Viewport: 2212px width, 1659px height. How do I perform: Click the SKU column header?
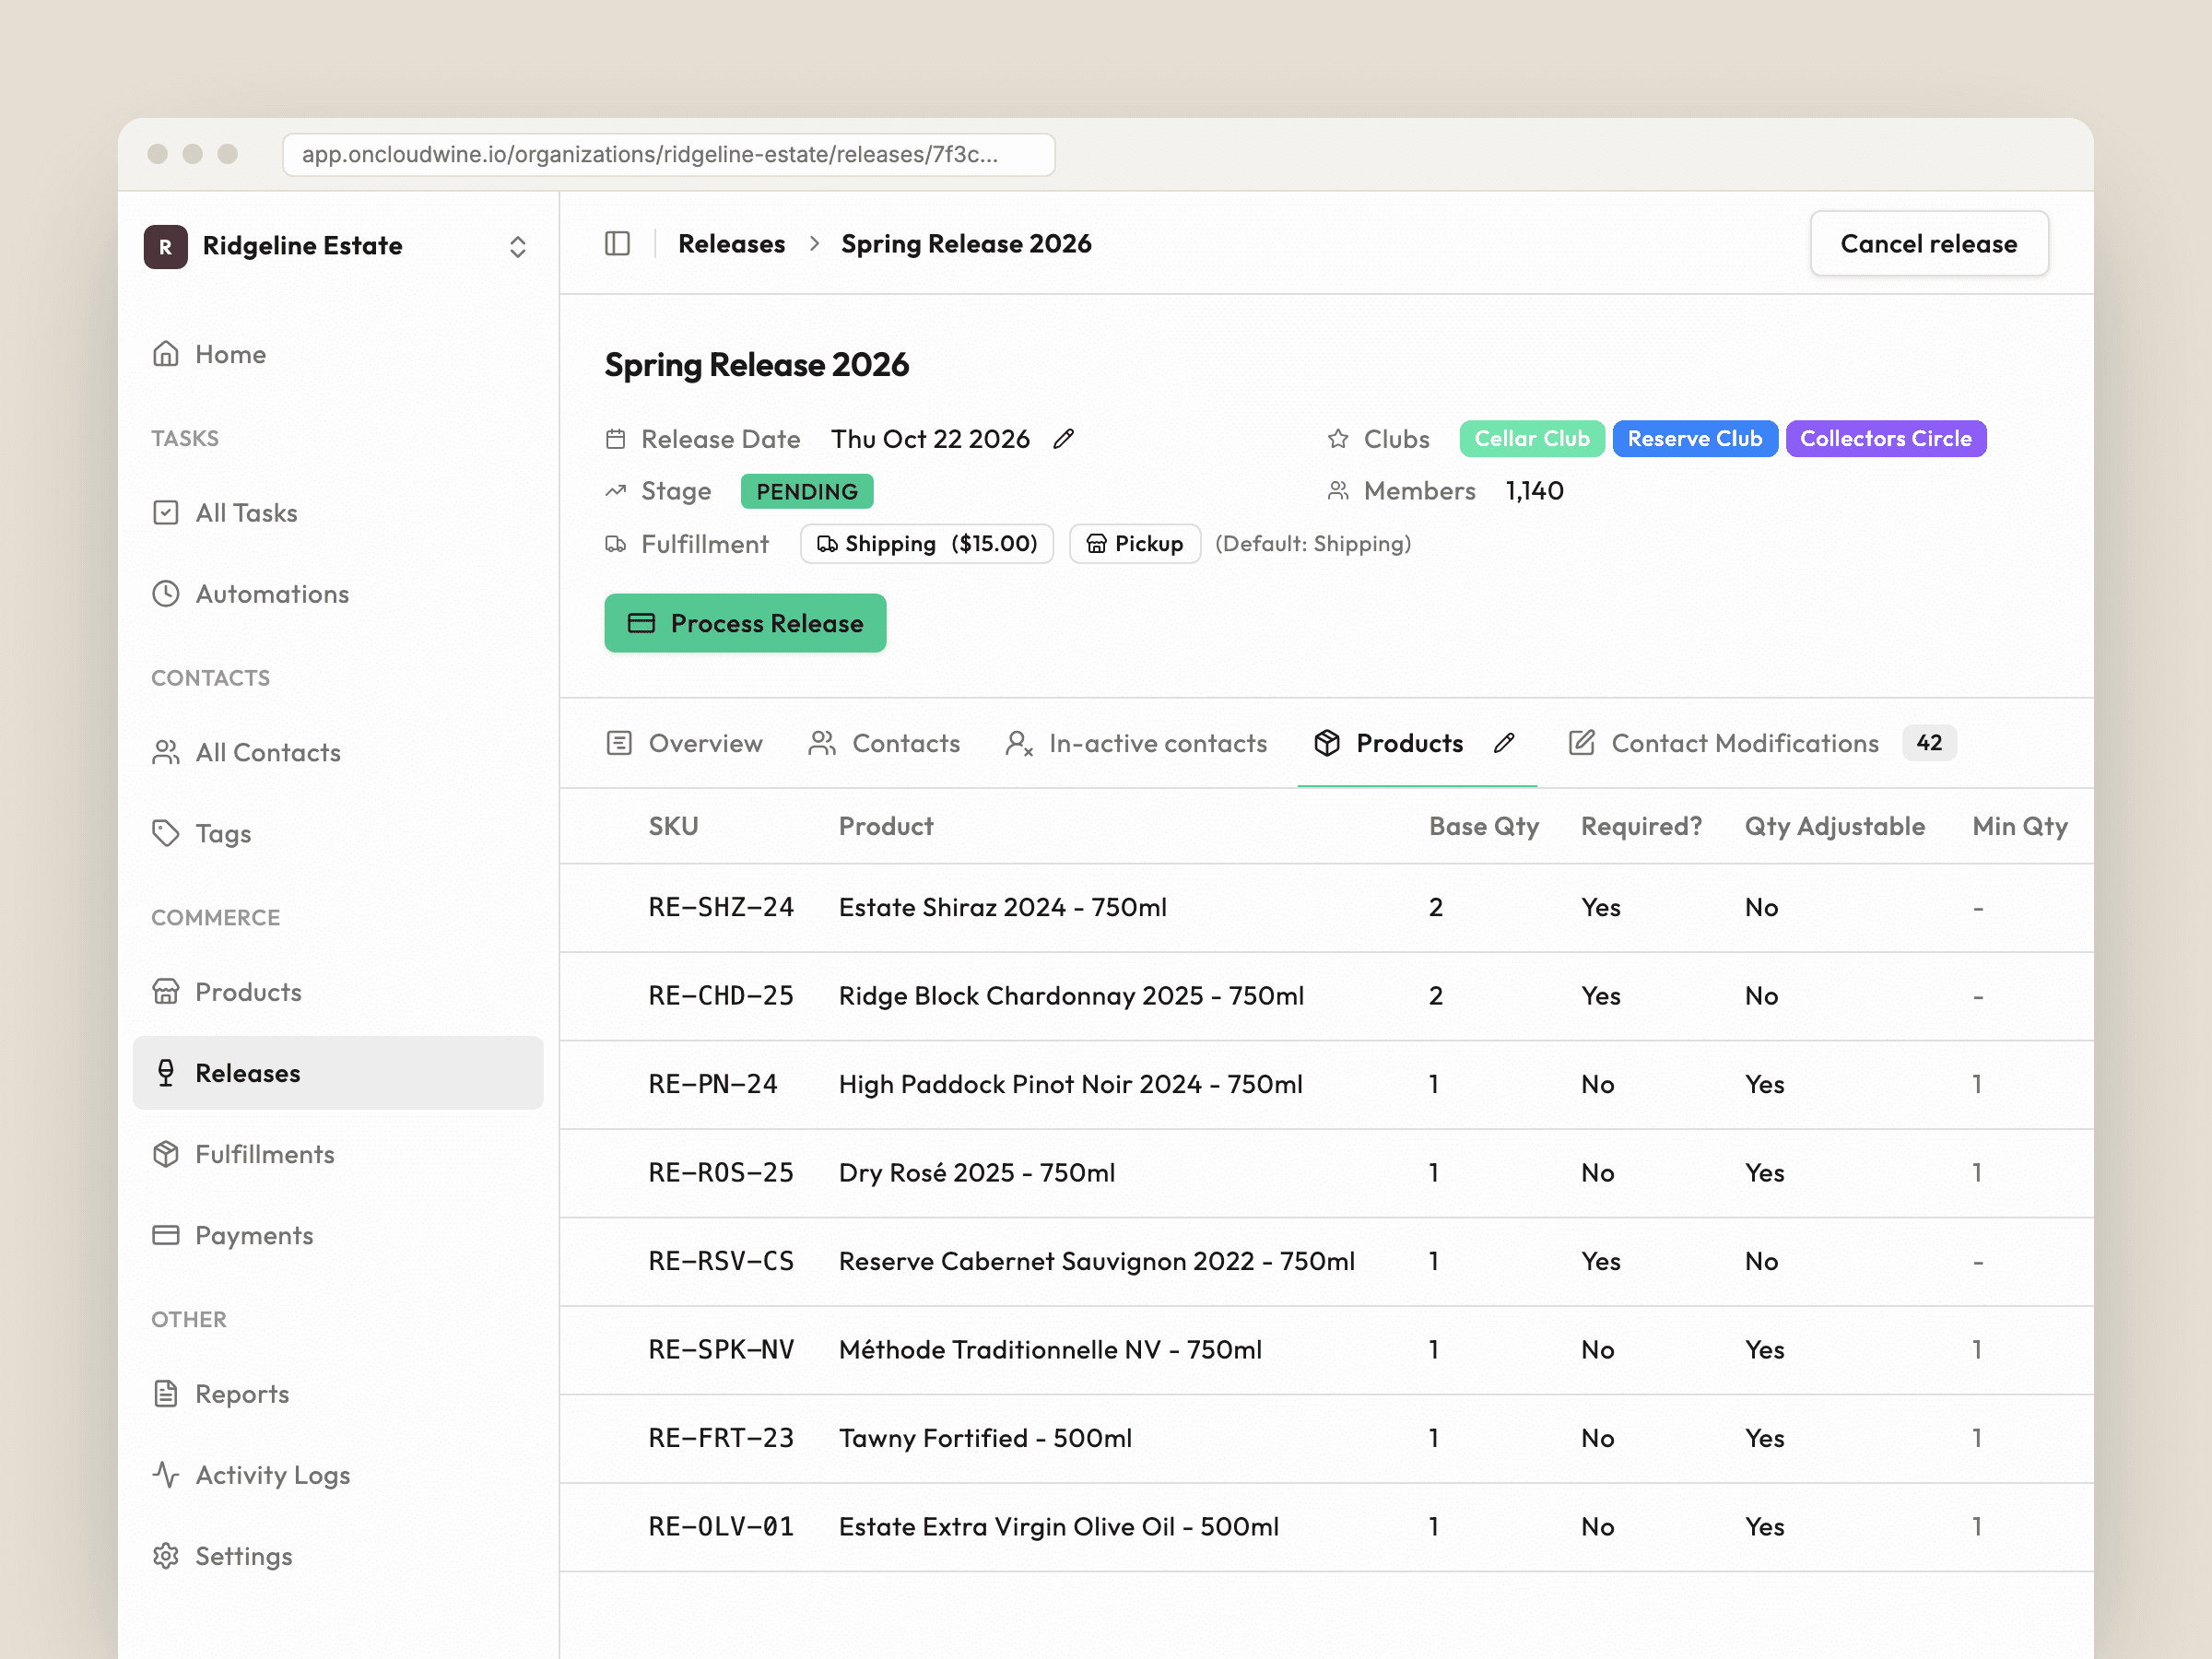[x=674, y=826]
